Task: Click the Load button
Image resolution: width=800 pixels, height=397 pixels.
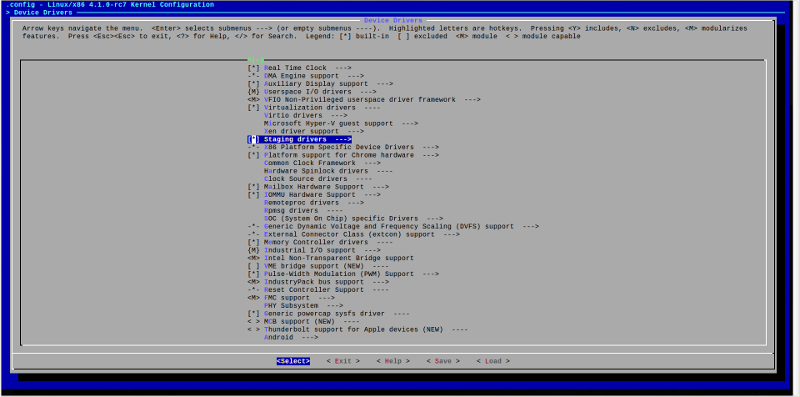Action: pos(493,361)
